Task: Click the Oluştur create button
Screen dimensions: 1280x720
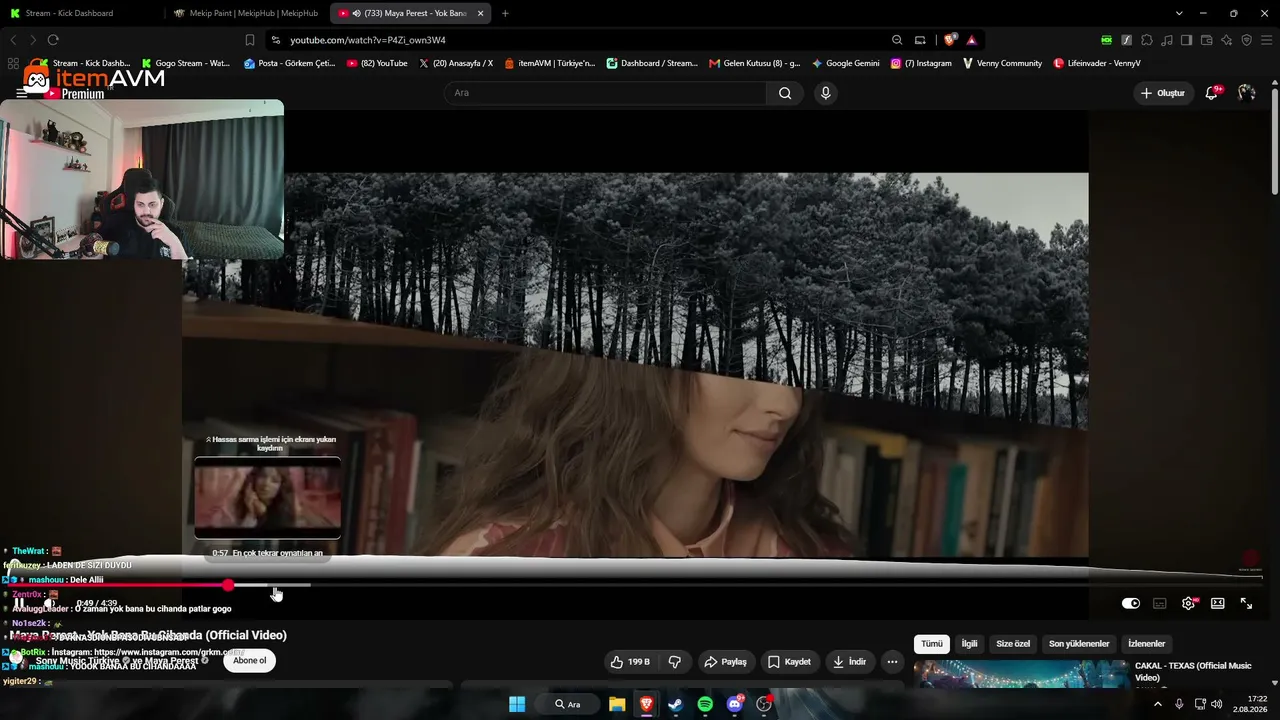Action: point(1163,93)
